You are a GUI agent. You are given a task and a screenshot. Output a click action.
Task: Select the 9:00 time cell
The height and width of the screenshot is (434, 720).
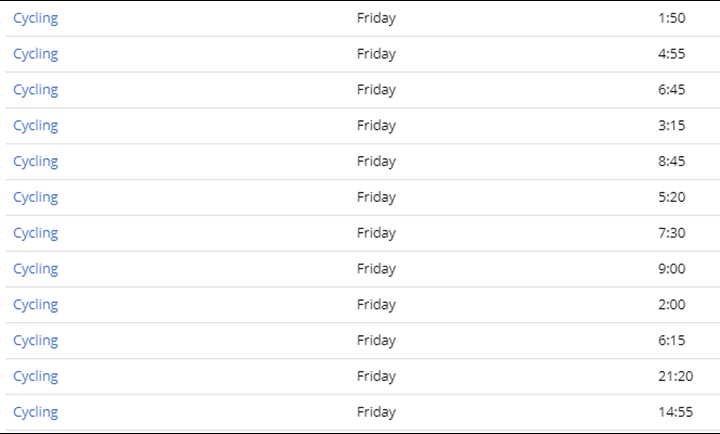pyautogui.click(x=670, y=269)
